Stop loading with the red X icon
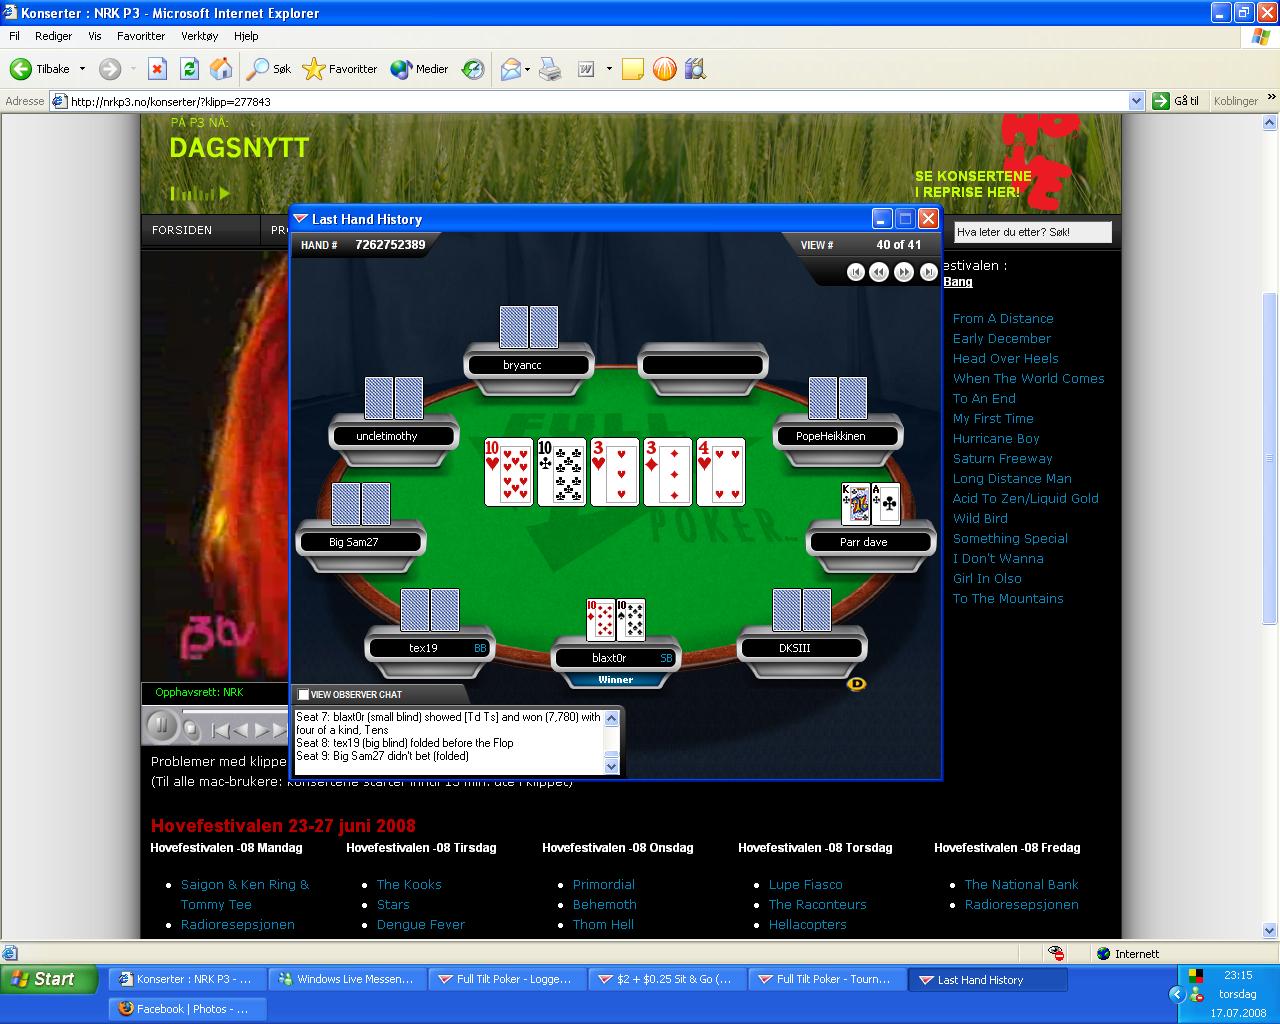 157,69
